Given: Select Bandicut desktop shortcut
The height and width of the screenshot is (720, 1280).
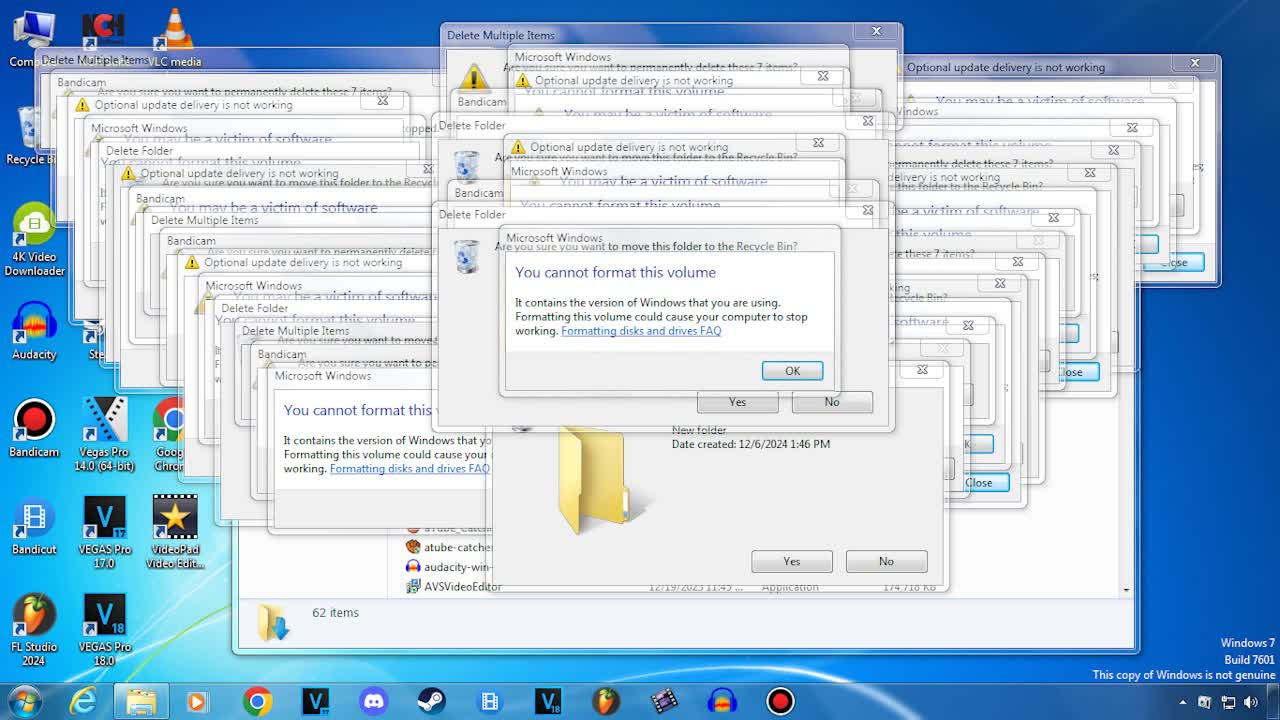Looking at the screenshot, I should tap(34, 526).
